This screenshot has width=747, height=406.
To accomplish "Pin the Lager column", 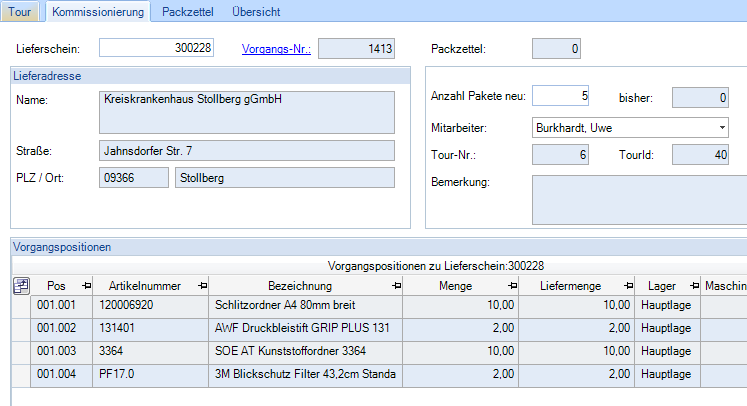I will pos(693,286).
